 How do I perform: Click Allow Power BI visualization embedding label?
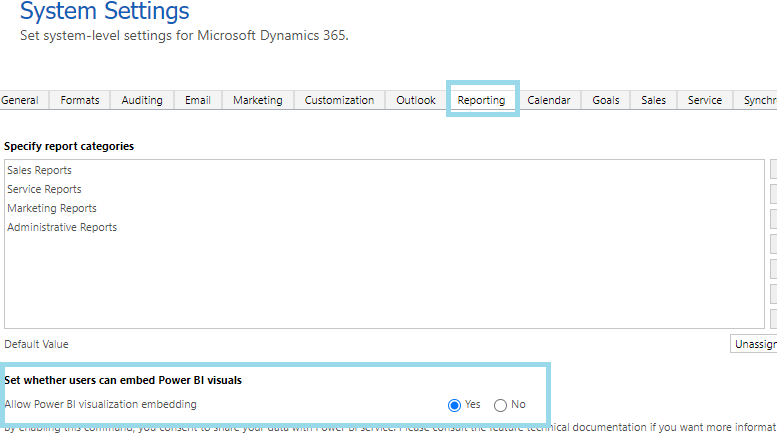click(100, 404)
